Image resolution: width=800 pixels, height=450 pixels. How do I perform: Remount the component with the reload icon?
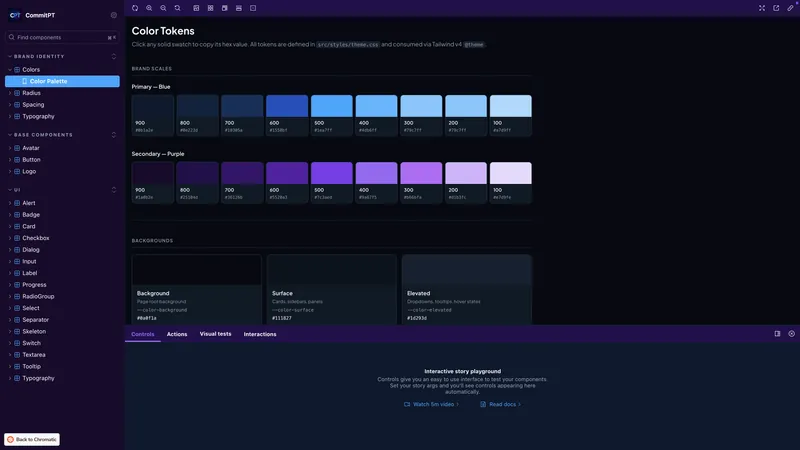point(135,8)
